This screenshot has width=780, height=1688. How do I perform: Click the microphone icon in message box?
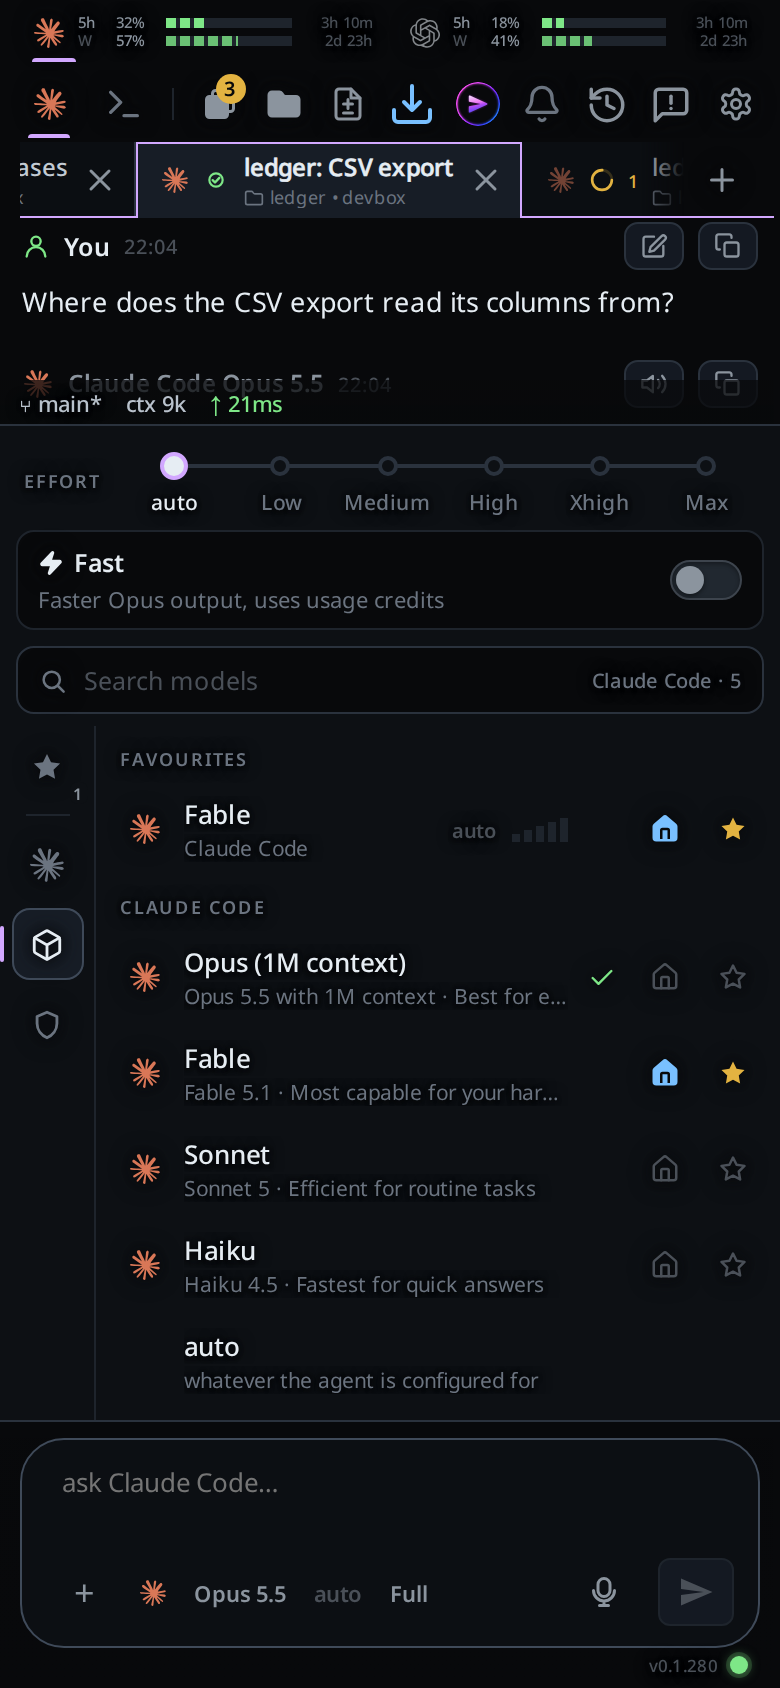click(x=604, y=1592)
